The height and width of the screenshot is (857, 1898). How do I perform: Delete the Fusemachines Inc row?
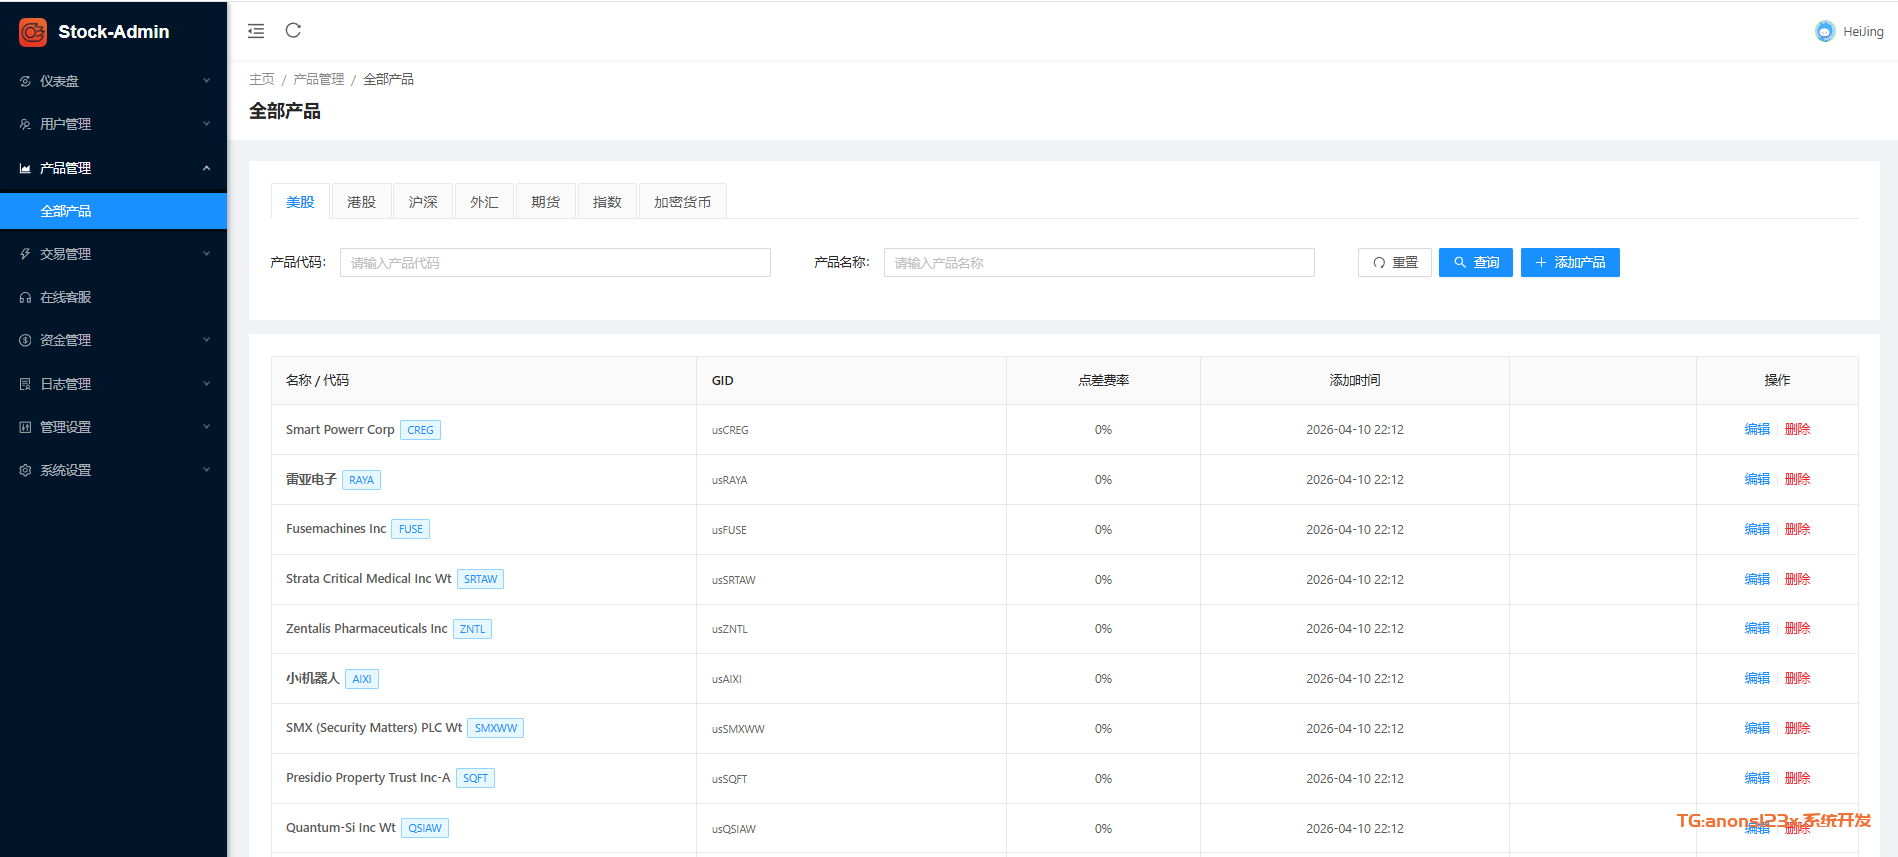coord(1797,529)
